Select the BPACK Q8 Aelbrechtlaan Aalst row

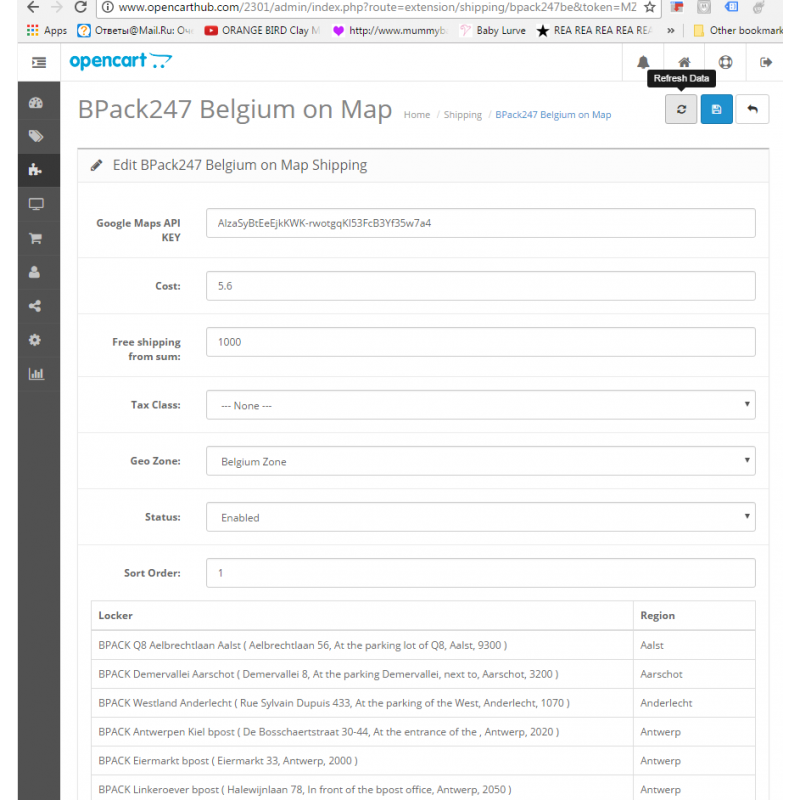coord(423,645)
